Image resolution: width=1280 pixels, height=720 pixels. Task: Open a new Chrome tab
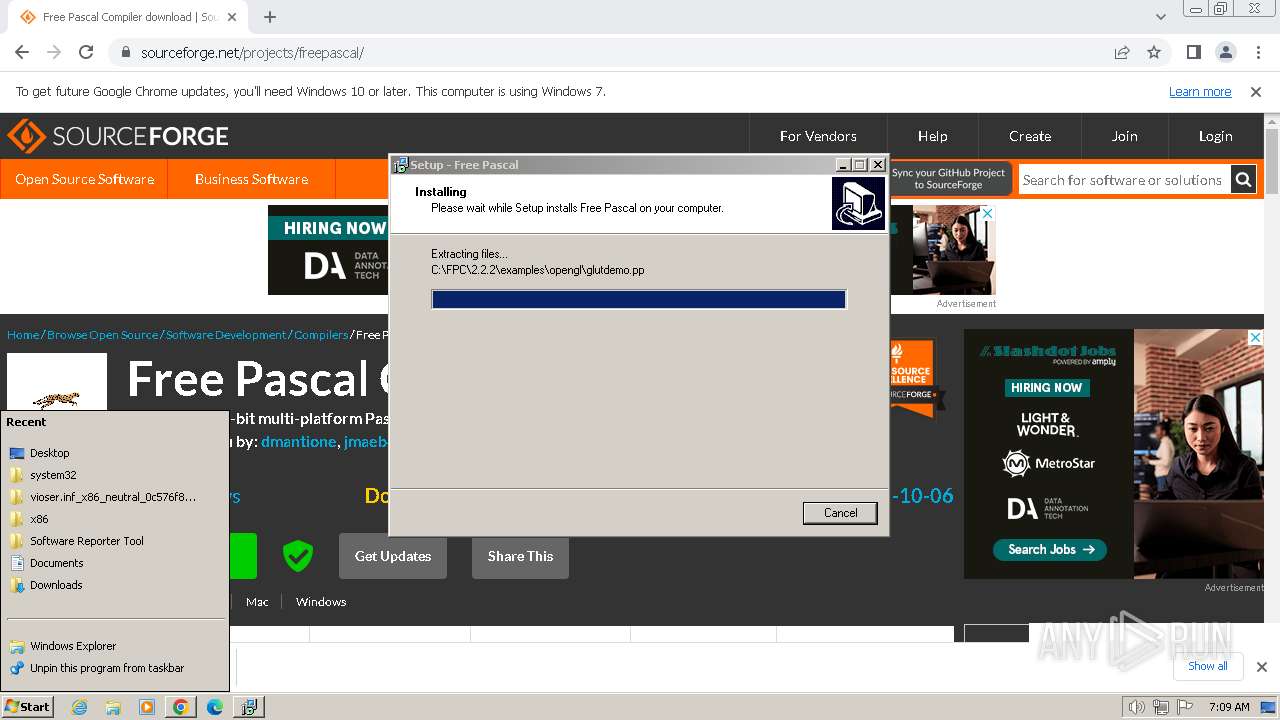pyautogui.click(x=270, y=17)
